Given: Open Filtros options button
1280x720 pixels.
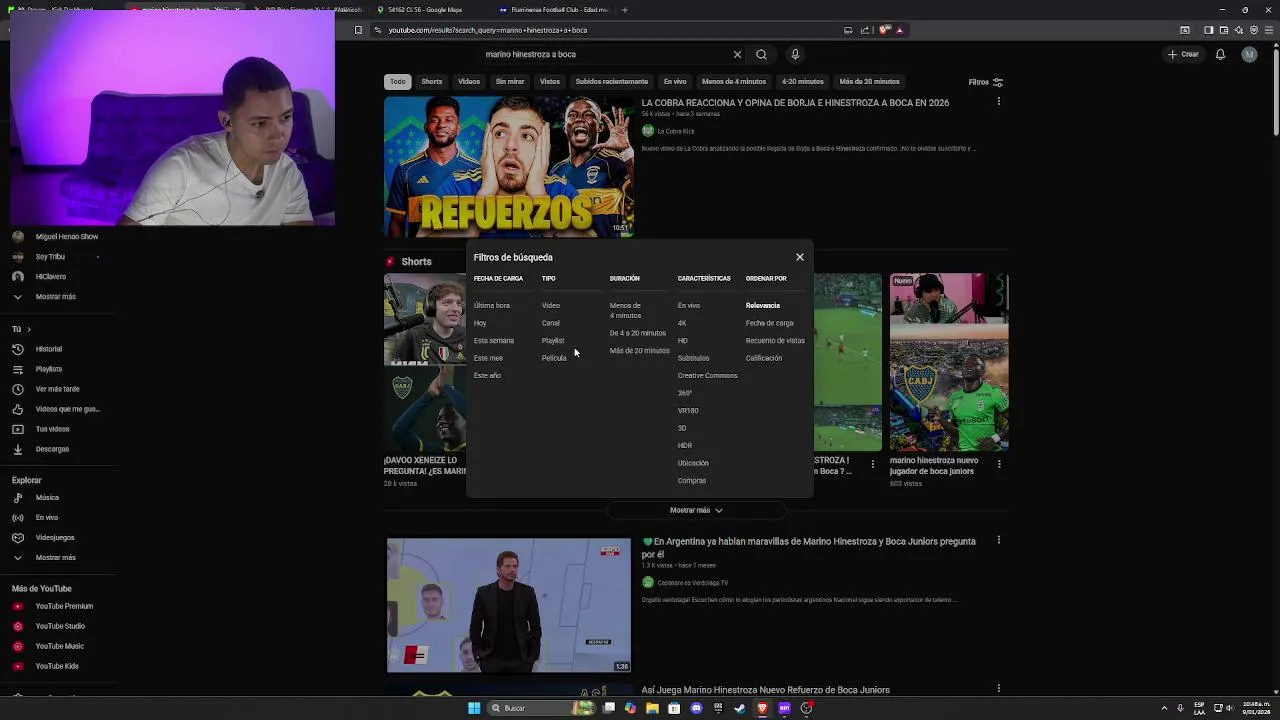Looking at the screenshot, I should [985, 82].
